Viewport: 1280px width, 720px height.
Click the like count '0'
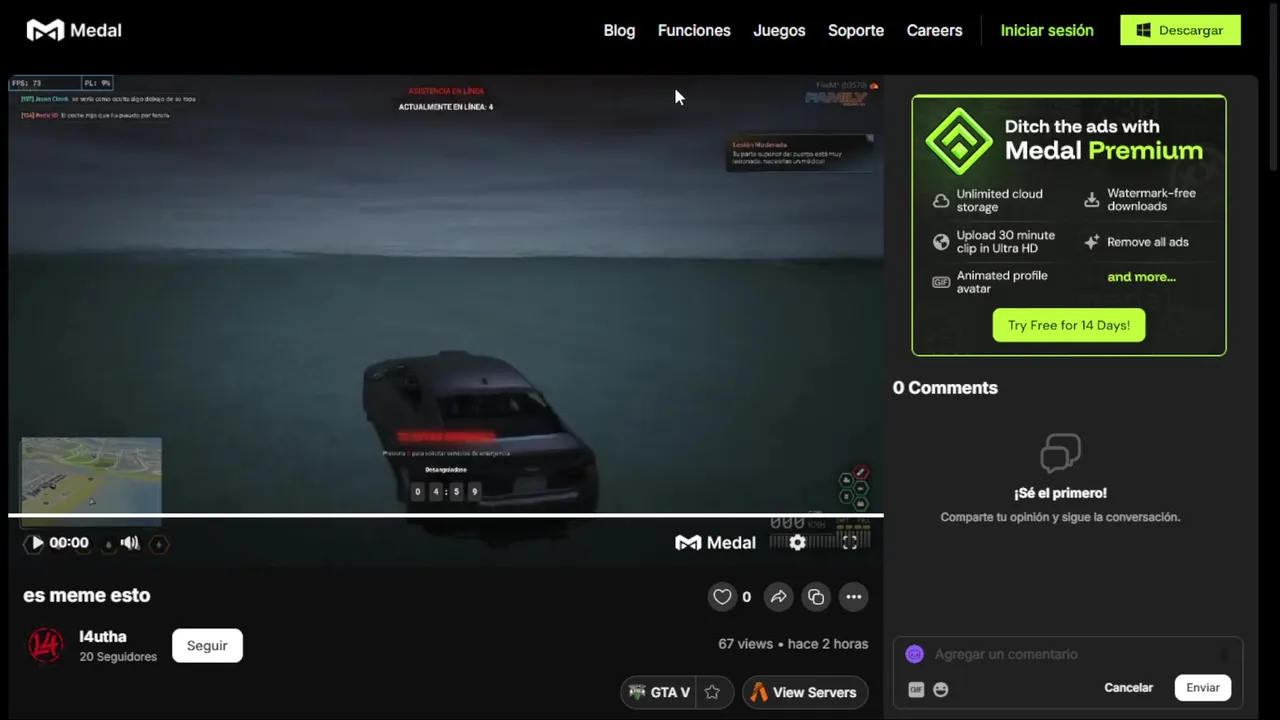pos(746,597)
